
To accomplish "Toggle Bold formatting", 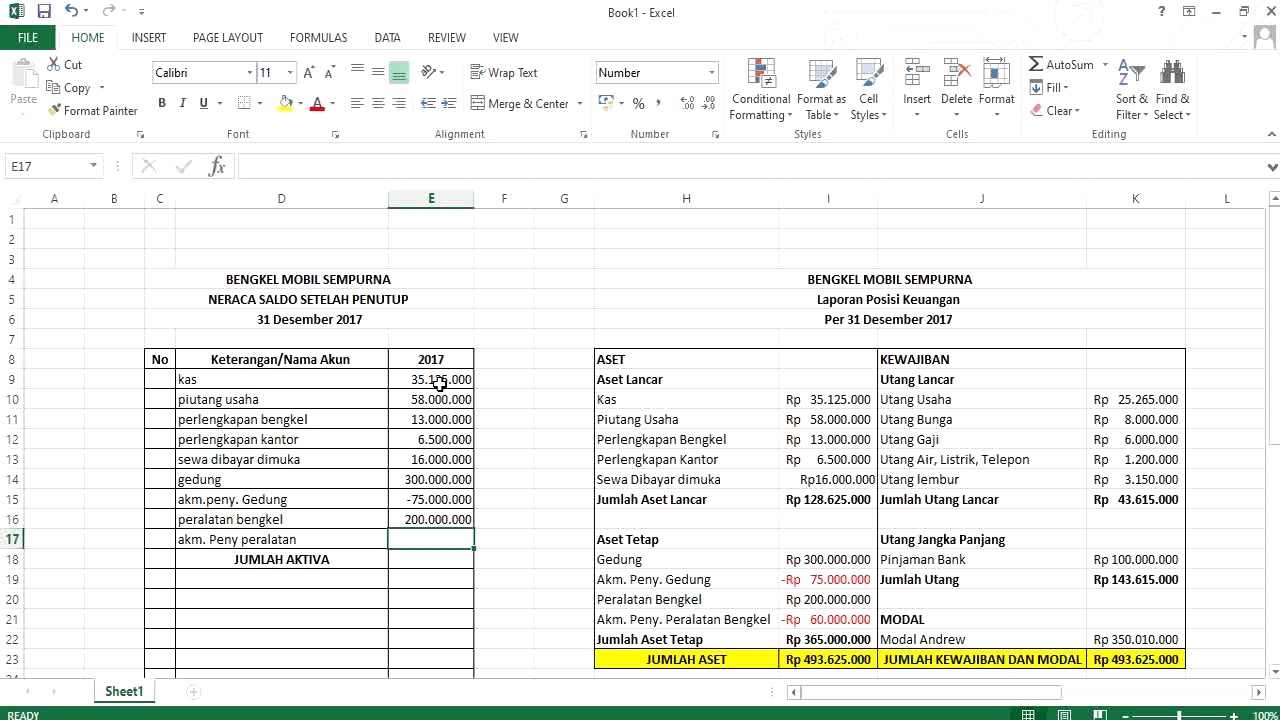I will 162,103.
